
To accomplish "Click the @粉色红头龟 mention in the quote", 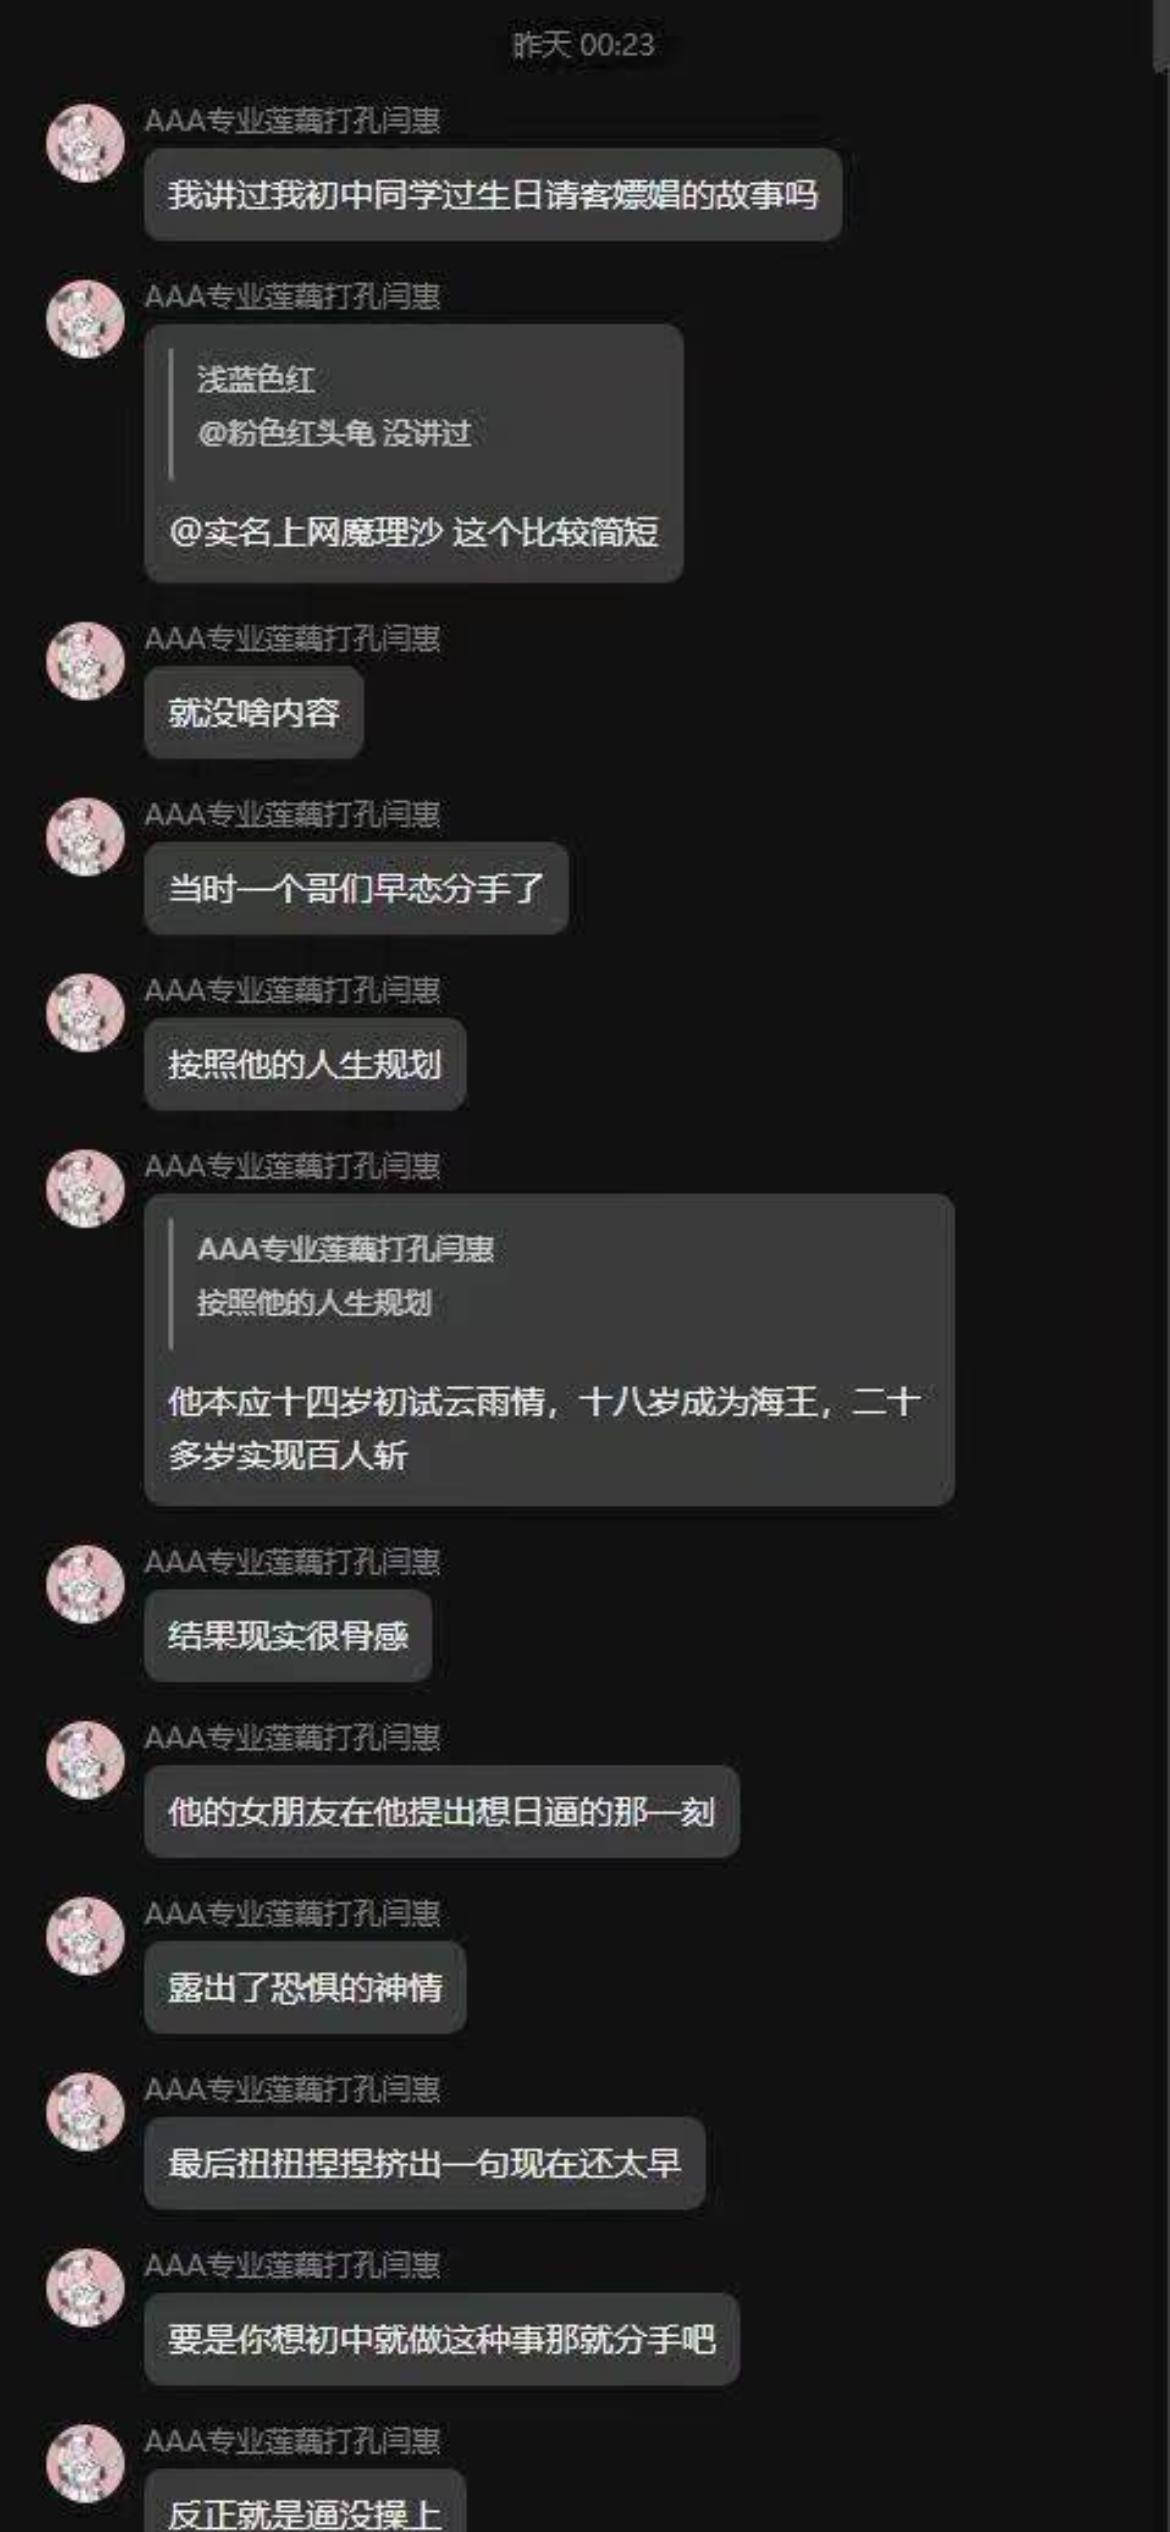I will 286,433.
